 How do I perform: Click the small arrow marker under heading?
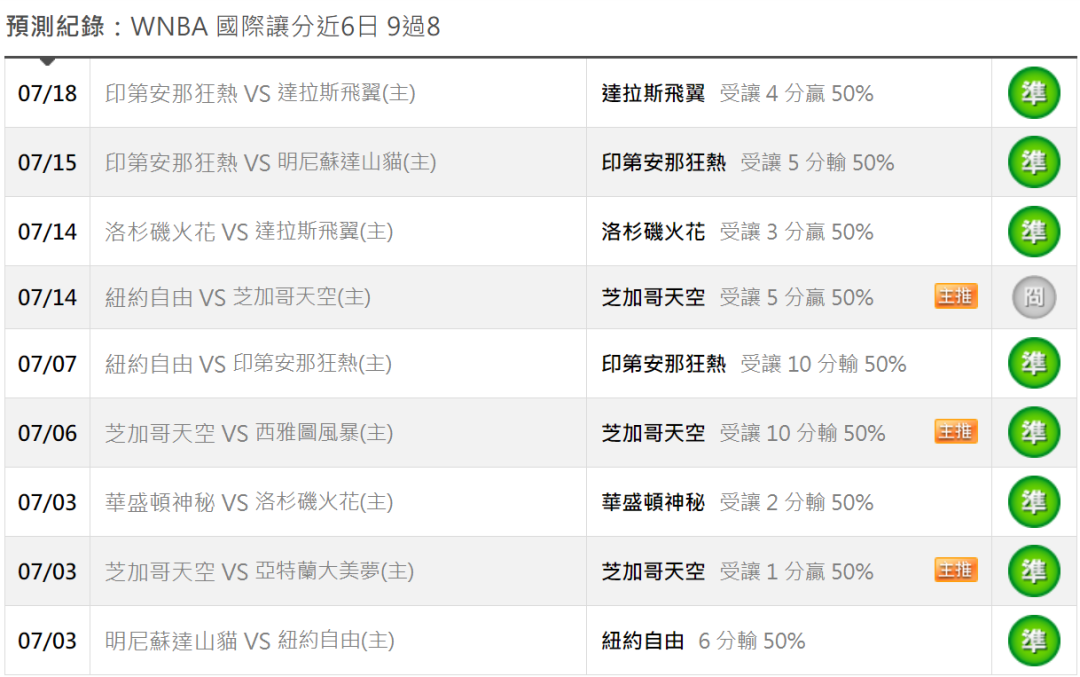coord(47,62)
